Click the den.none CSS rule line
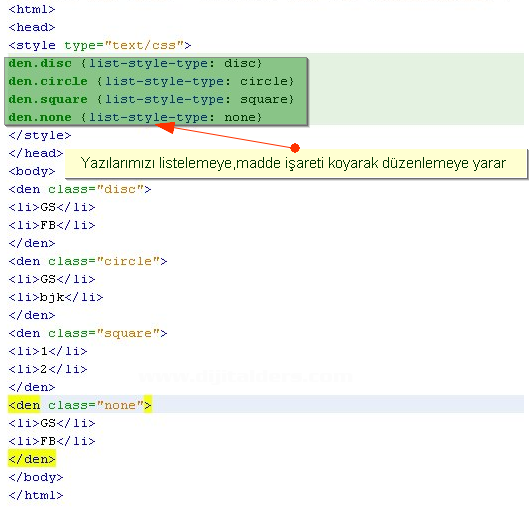Image resolution: width=529 pixels, height=510 pixels. coord(135,117)
